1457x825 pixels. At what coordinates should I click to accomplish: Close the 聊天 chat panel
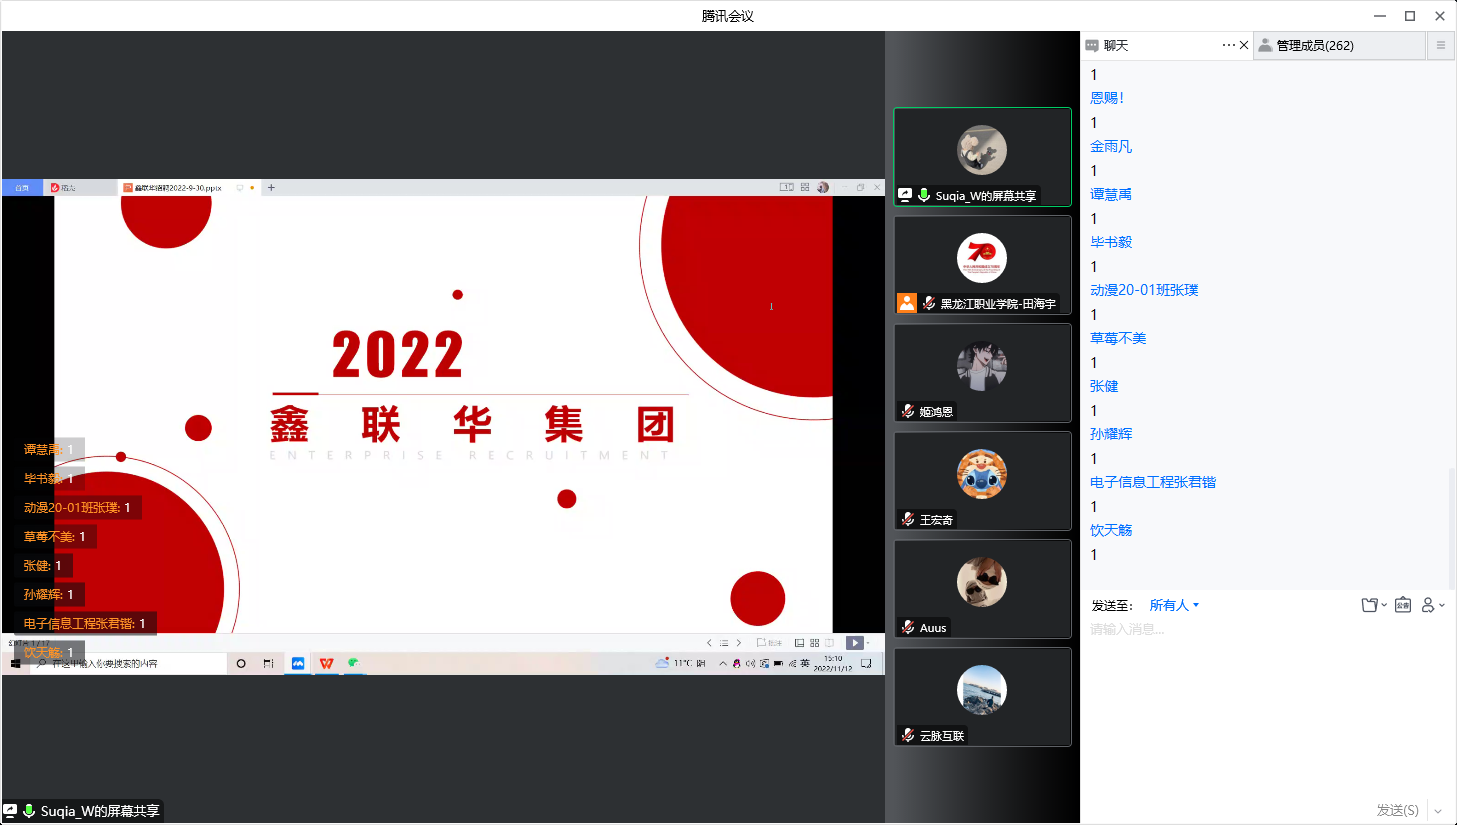pos(1244,45)
